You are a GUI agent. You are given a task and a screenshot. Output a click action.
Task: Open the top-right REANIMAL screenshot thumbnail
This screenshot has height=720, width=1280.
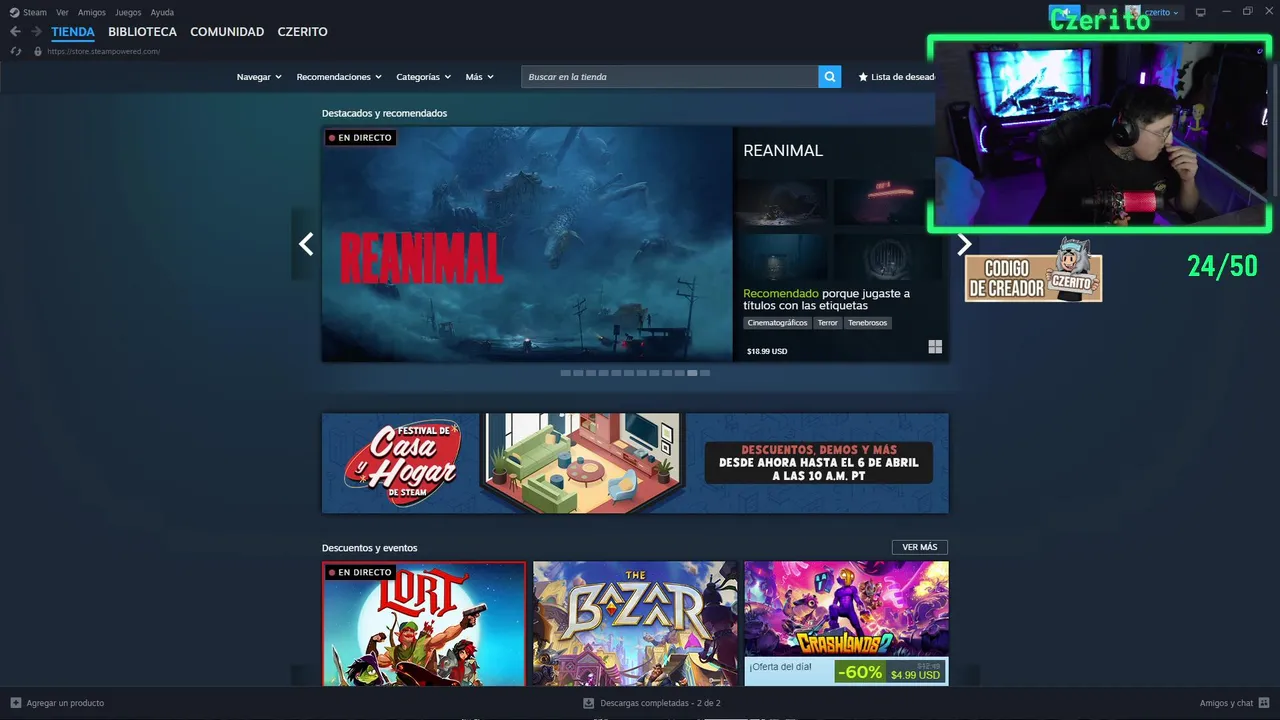point(881,203)
